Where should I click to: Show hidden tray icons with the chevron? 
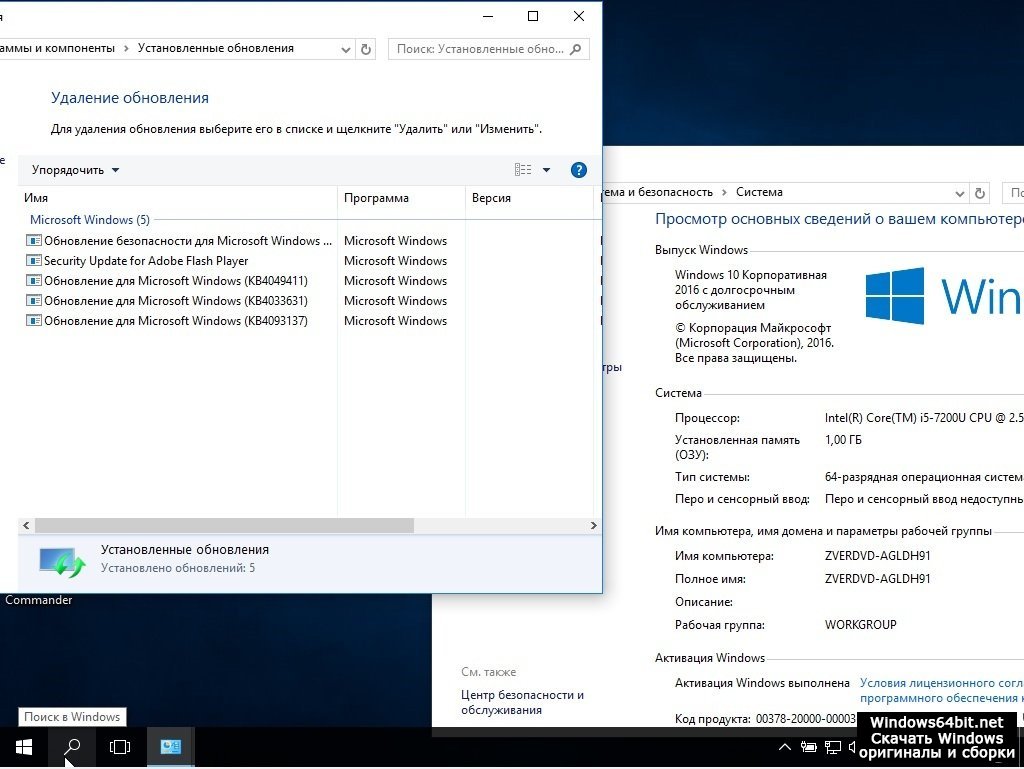pyautogui.click(x=785, y=747)
